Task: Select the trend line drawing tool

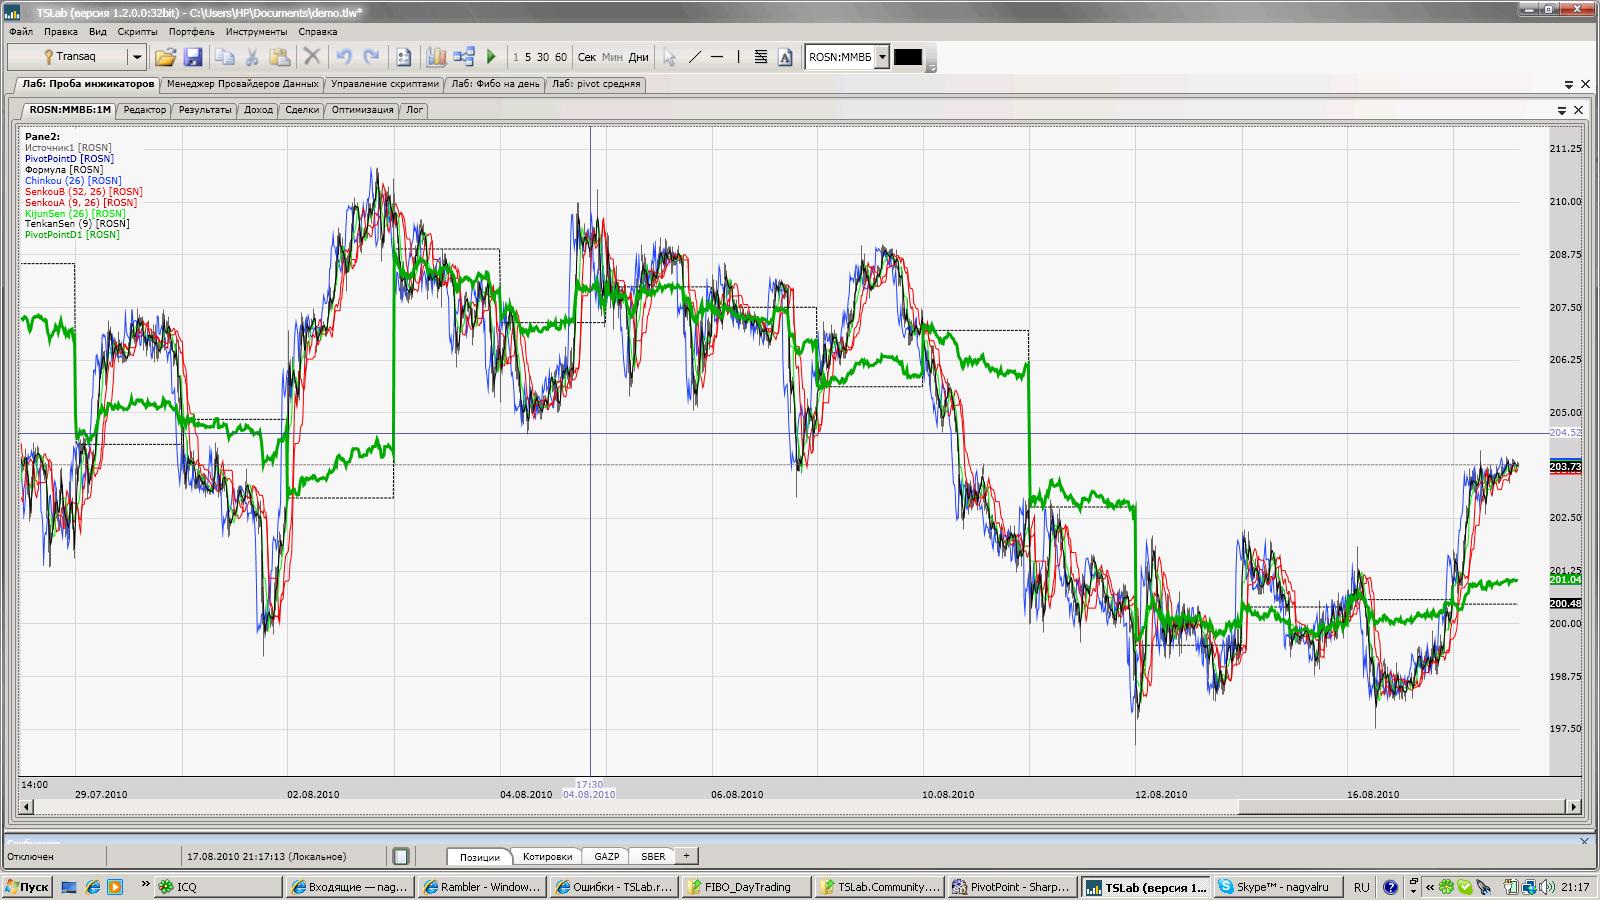Action: tap(695, 57)
